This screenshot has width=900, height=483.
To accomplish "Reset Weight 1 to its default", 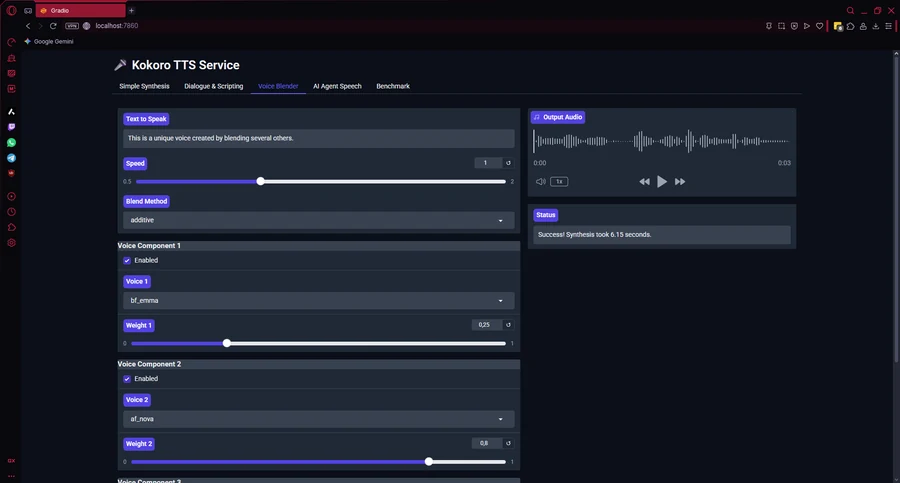I will tap(508, 325).
